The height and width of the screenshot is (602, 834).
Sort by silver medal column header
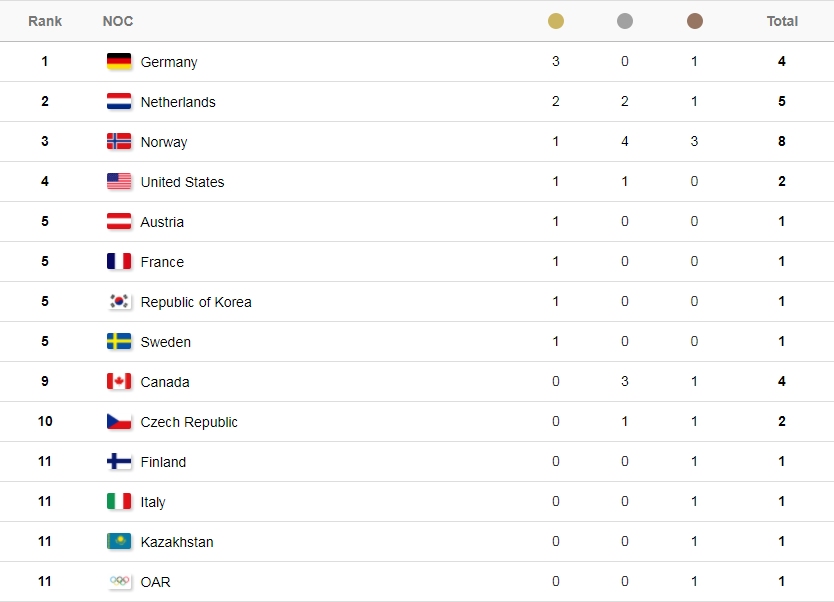[x=625, y=21]
